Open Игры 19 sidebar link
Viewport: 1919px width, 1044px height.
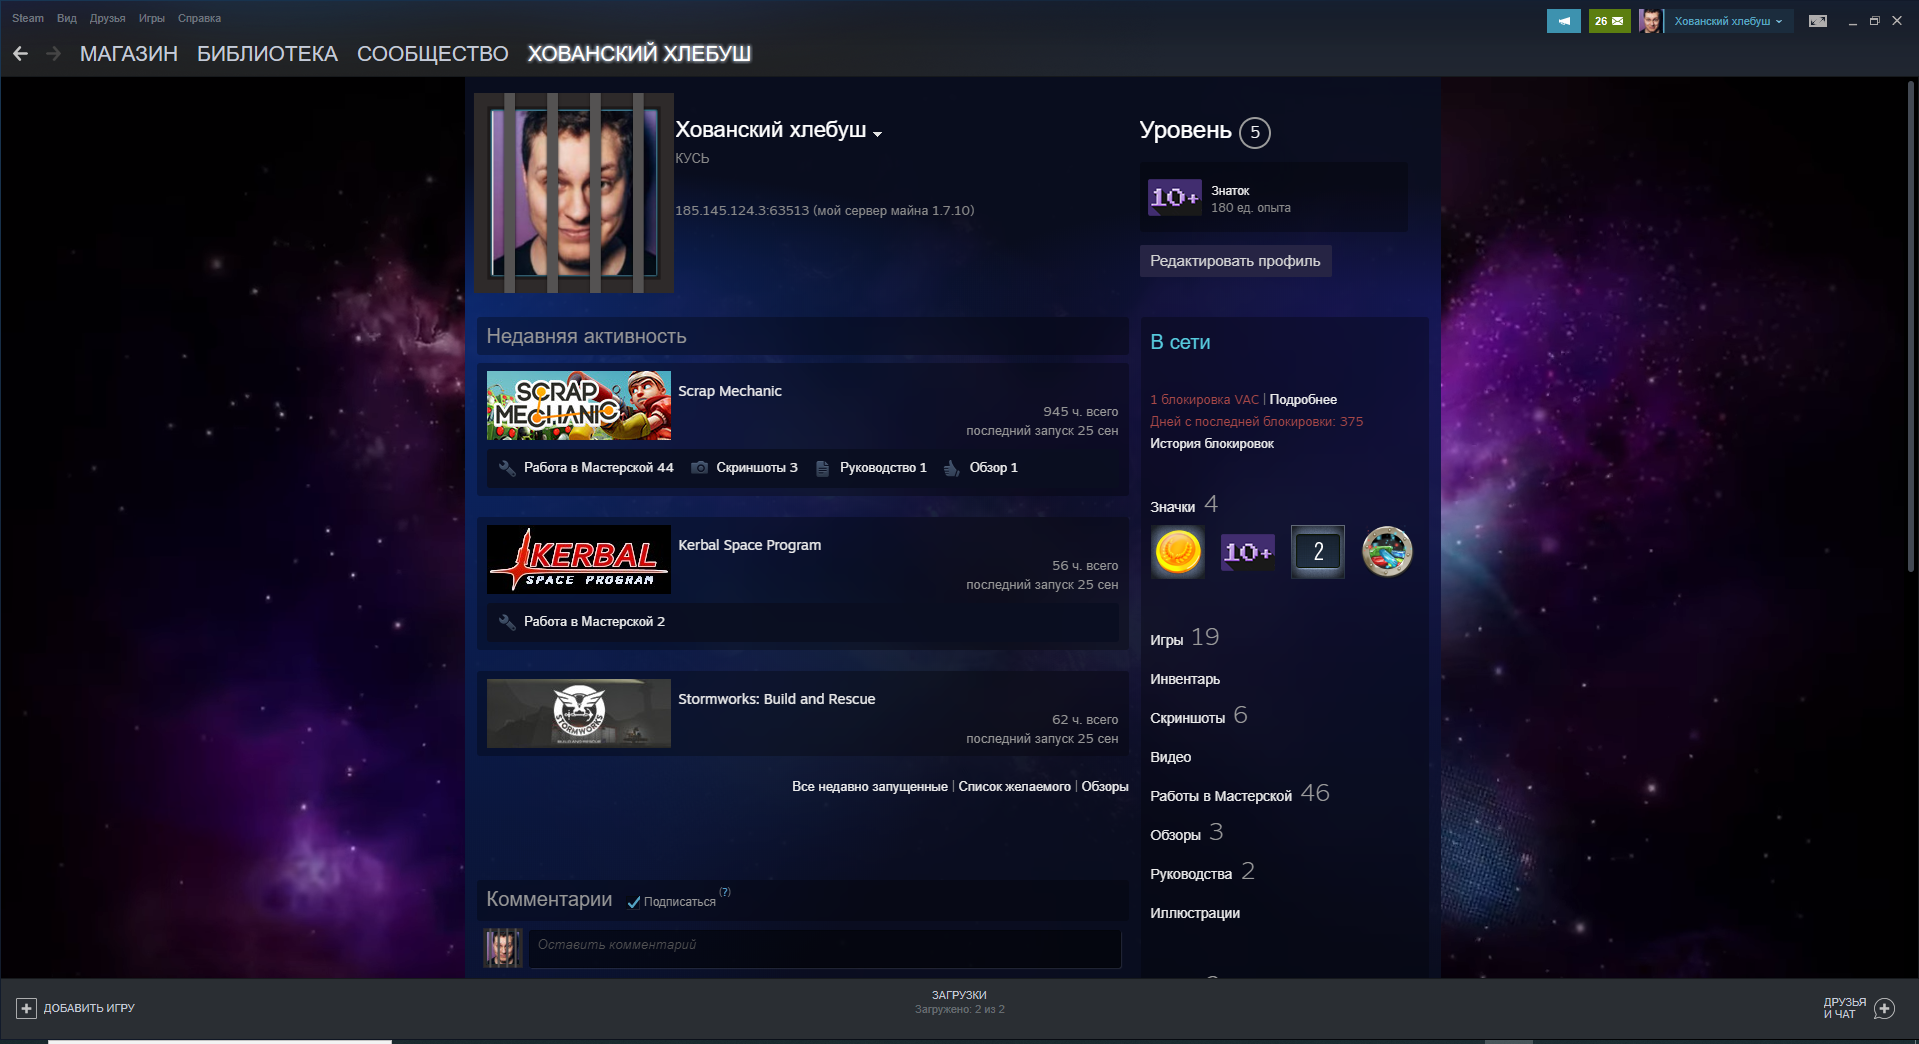coord(1185,638)
